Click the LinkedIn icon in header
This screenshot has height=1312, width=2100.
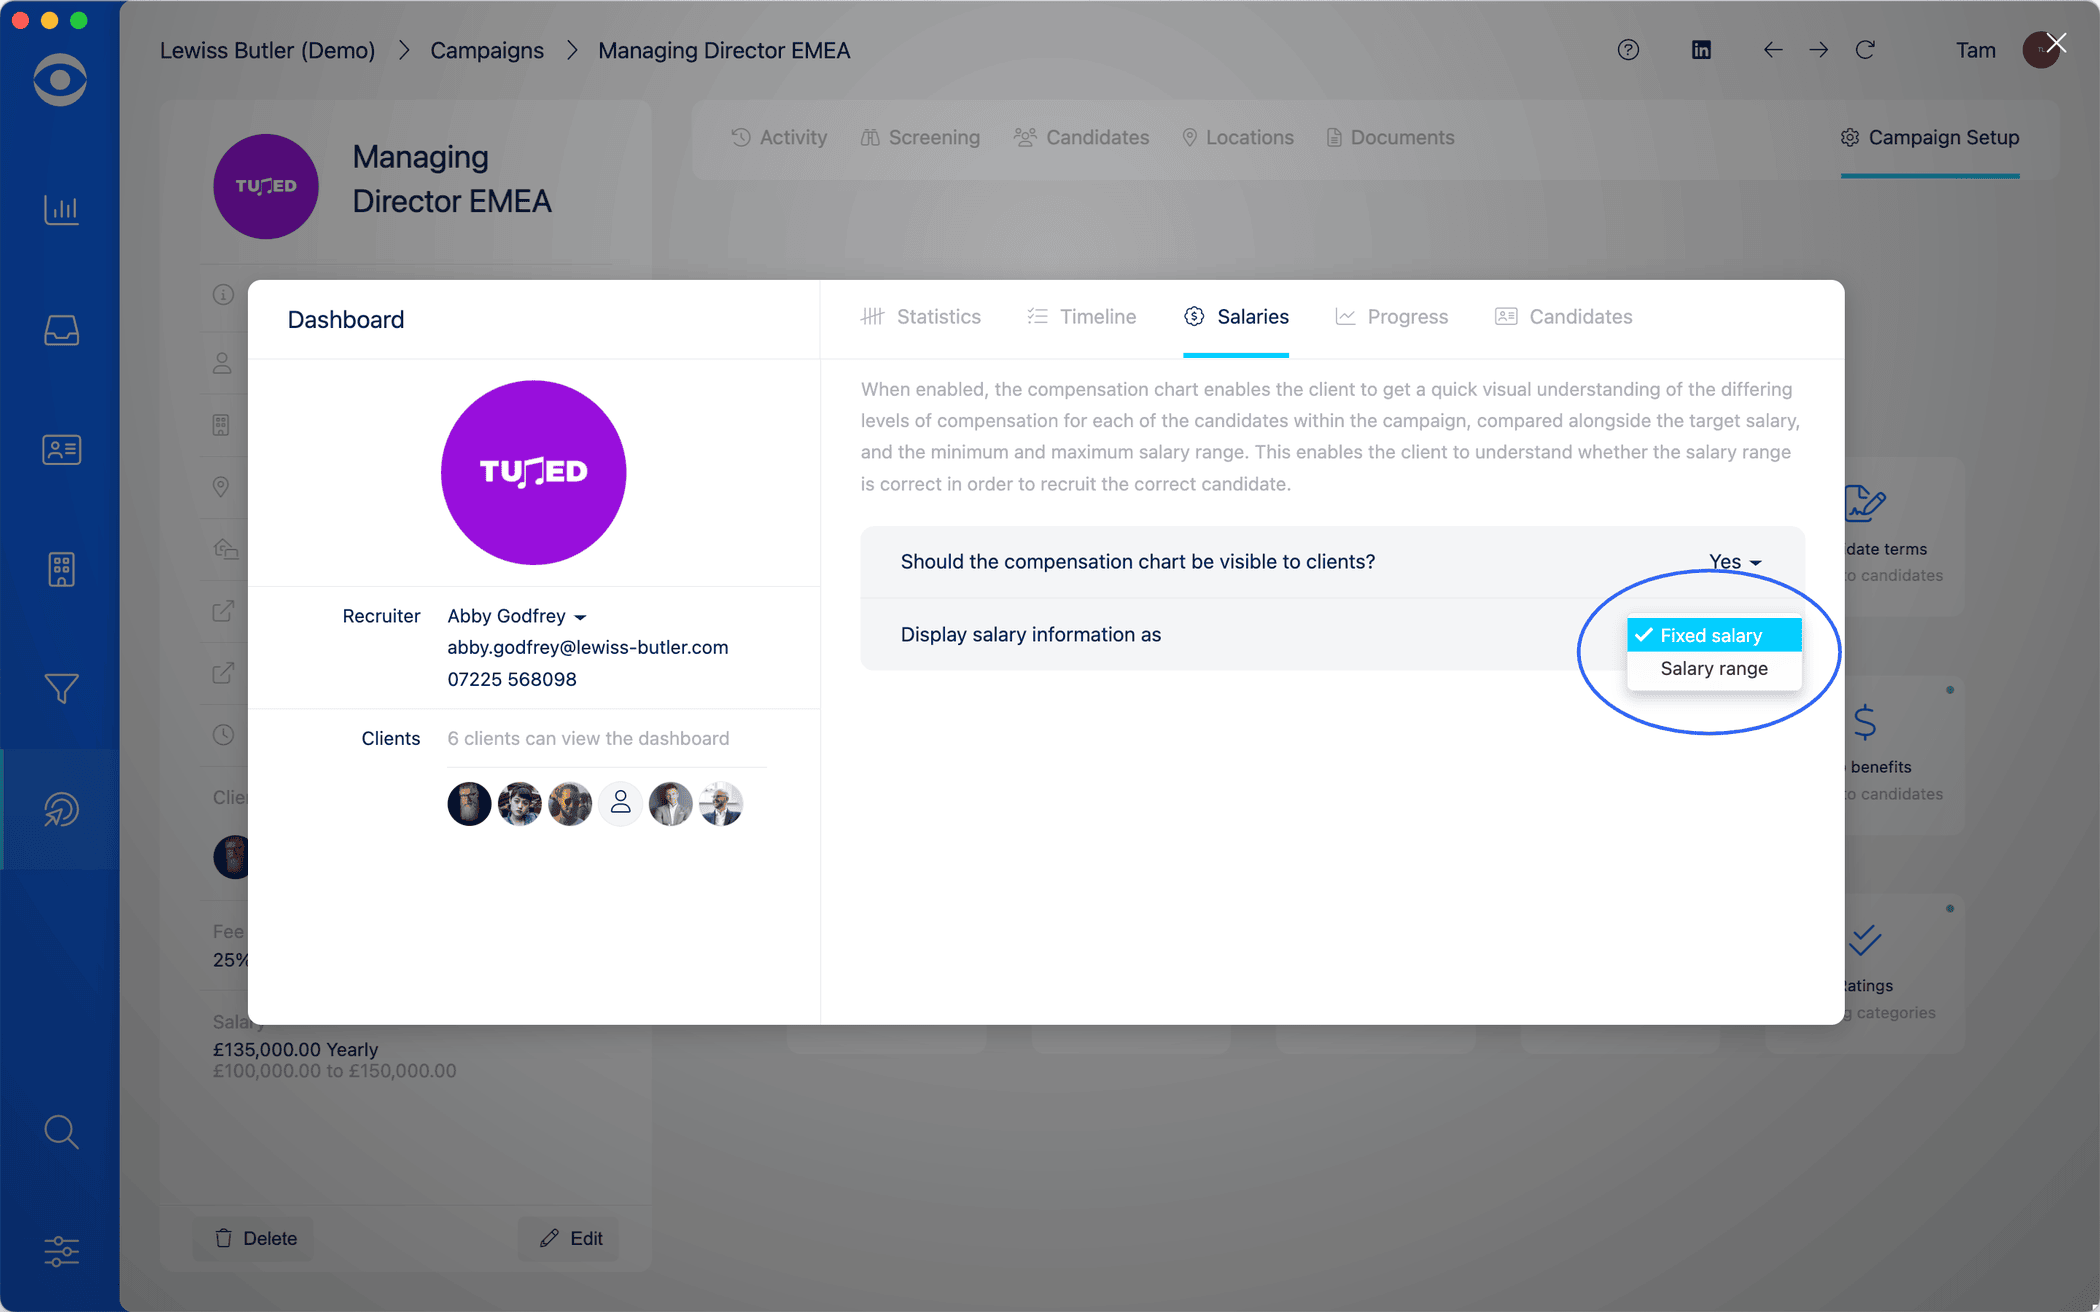pyautogui.click(x=1701, y=50)
